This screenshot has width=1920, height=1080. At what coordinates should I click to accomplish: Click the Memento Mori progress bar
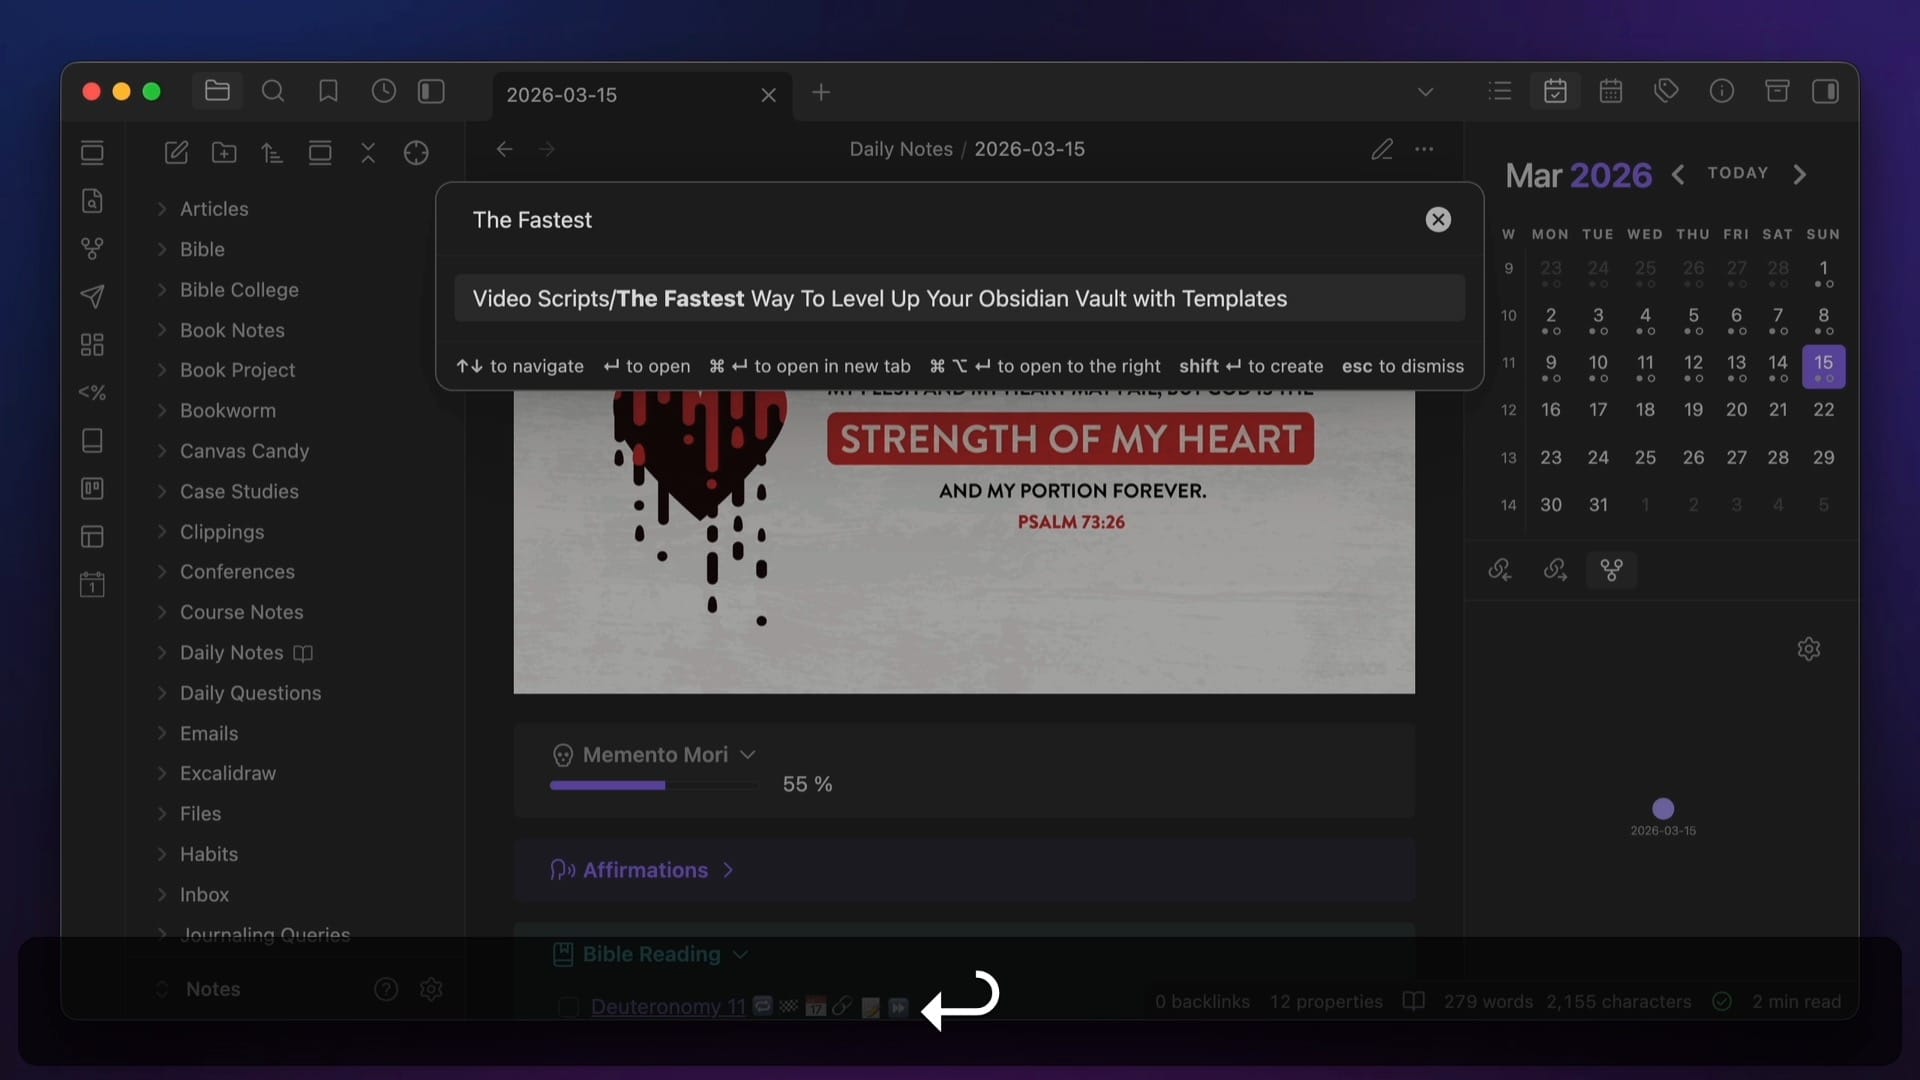[654, 786]
